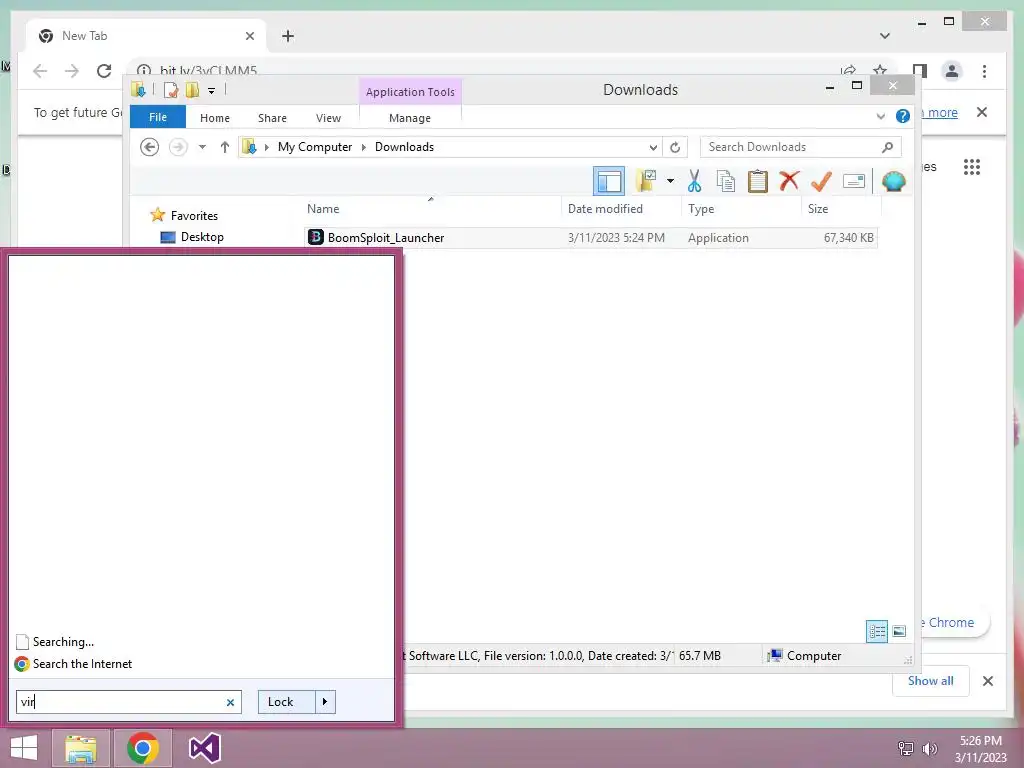This screenshot has height=768, width=1024.
Task: Toggle the preview pane layout icon
Action: (609, 181)
